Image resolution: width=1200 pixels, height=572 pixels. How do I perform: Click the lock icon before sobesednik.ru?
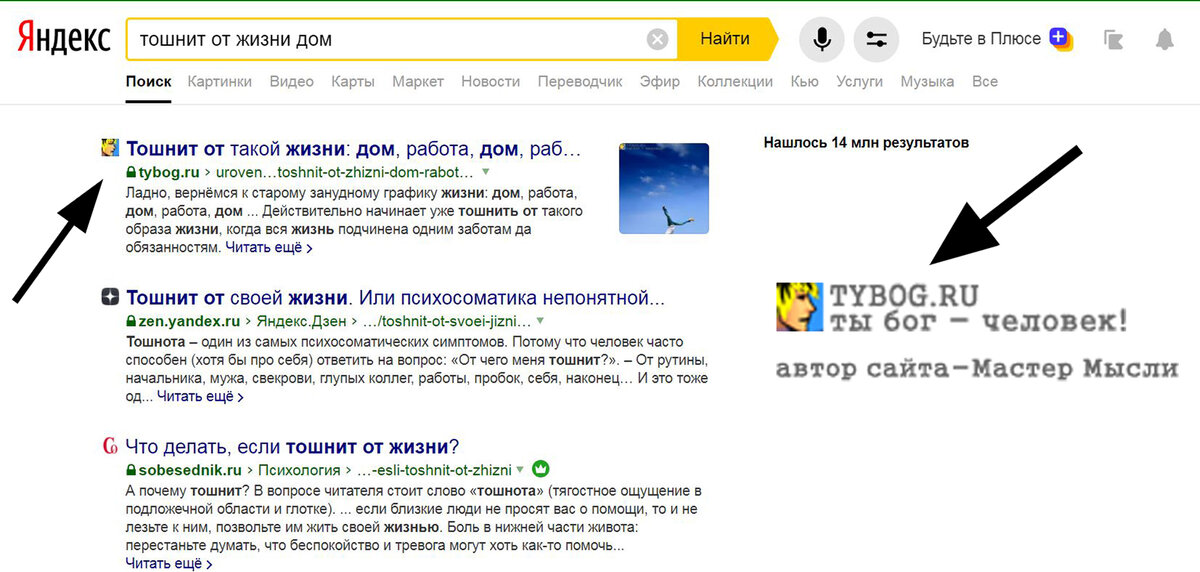coord(131,470)
